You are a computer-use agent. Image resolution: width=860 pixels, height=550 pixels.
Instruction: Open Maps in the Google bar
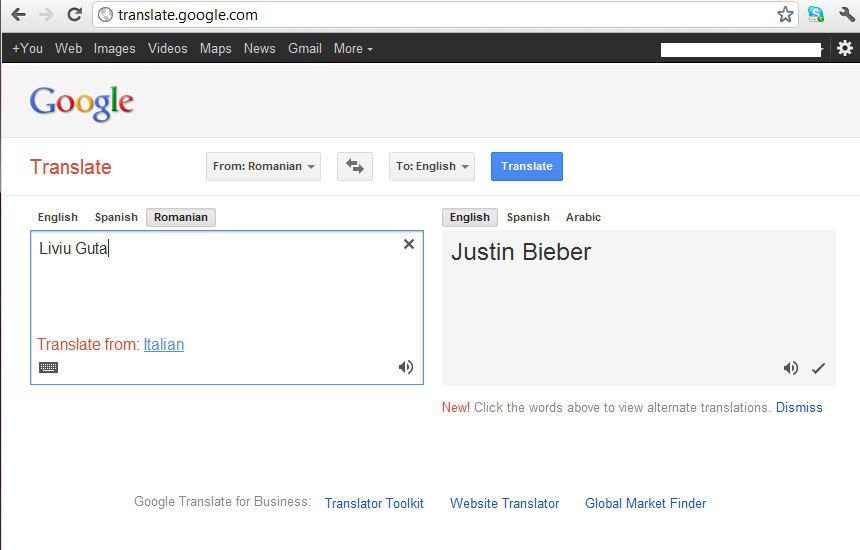tap(216, 48)
